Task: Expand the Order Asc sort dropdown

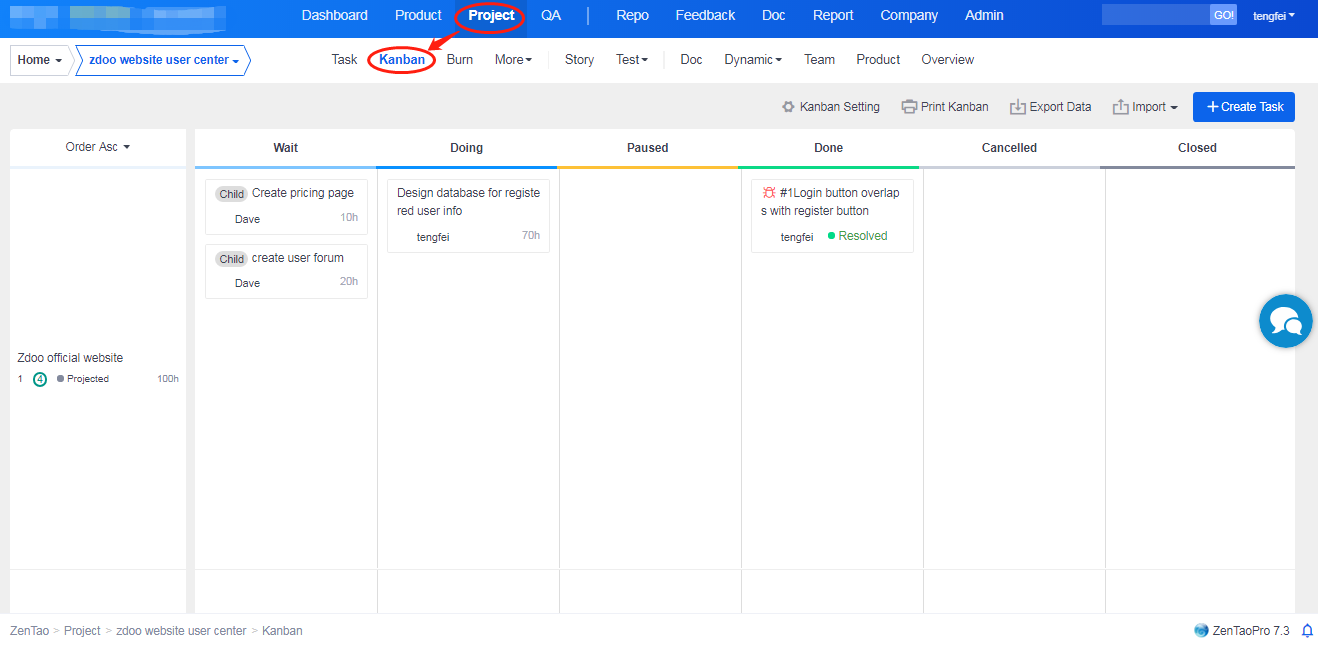Action: point(98,147)
